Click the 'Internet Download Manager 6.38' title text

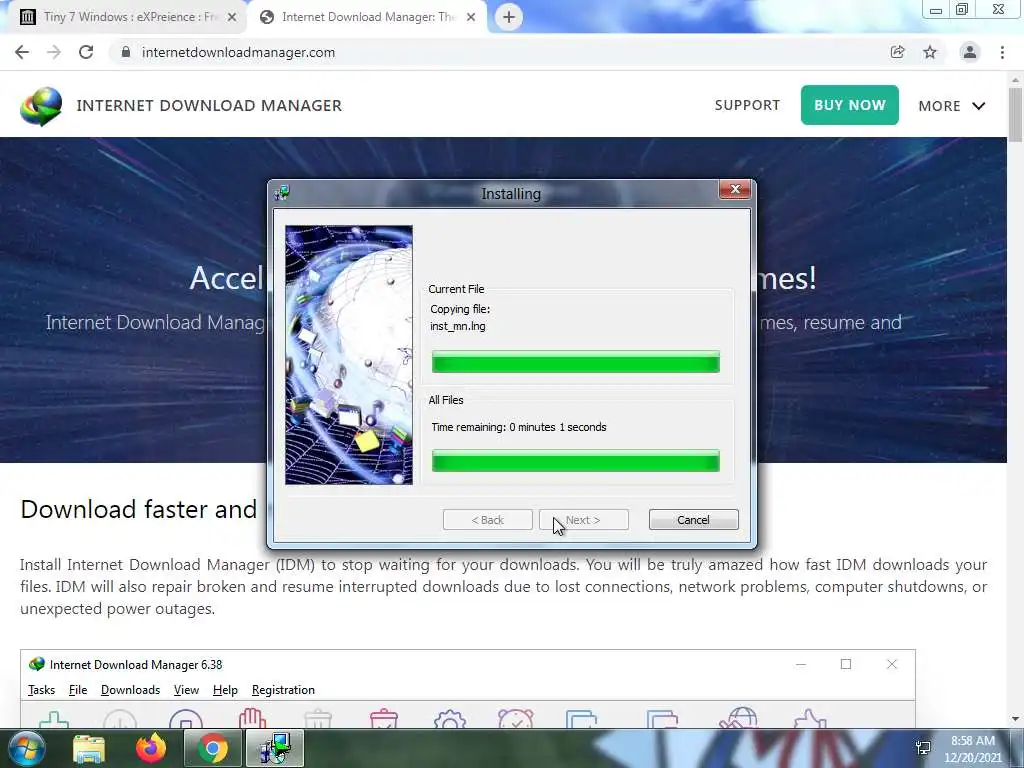[x=136, y=665]
